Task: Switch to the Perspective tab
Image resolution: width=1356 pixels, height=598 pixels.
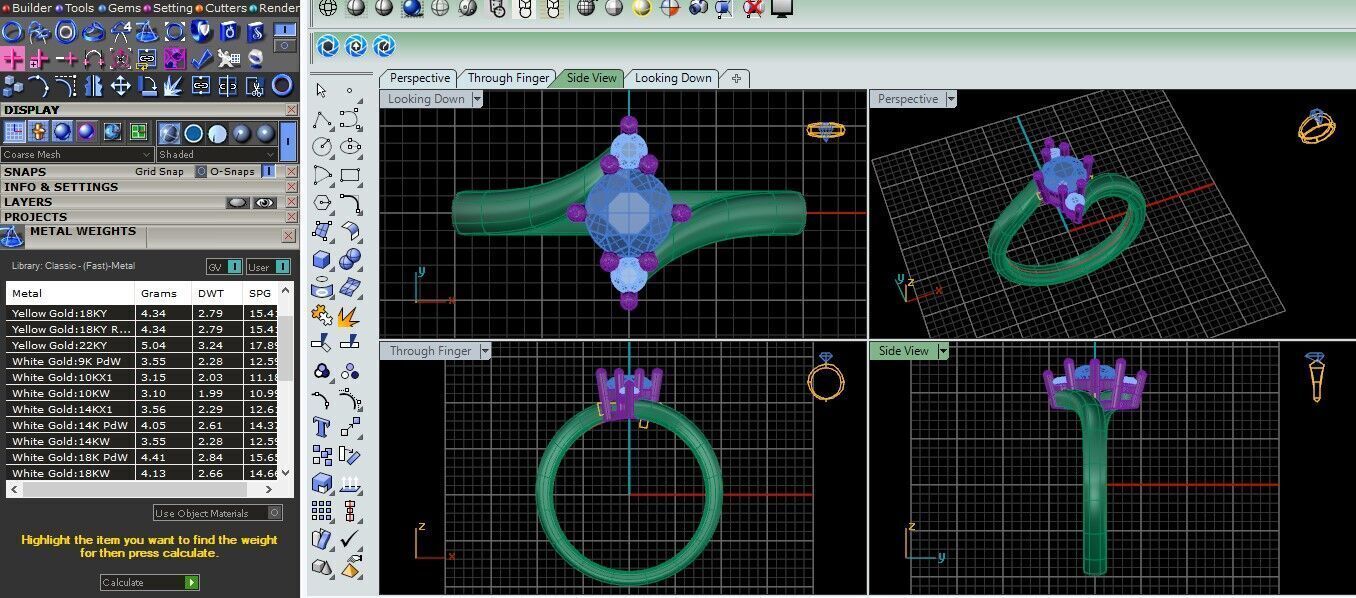Action: pyautogui.click(x=419, y=78)
